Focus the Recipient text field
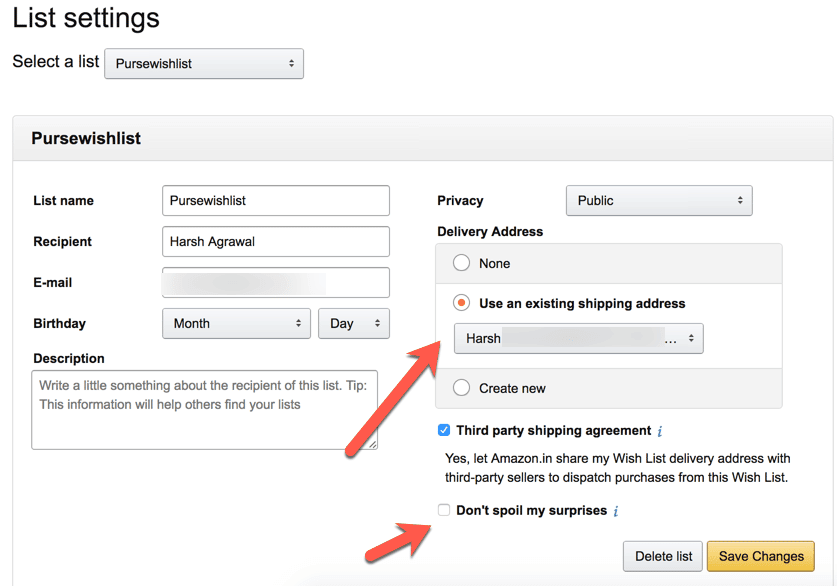This screenshot has width=837, height=586. pyautogui.click(x=275, y=241)
